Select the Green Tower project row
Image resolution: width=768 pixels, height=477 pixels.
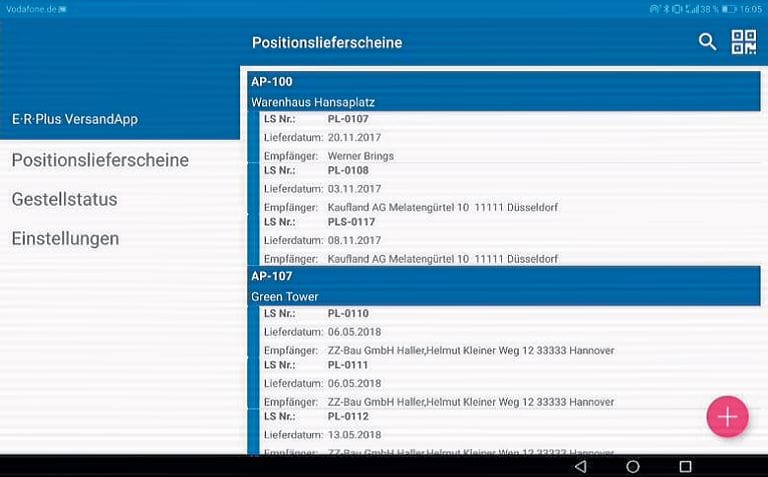pos(507,297)
